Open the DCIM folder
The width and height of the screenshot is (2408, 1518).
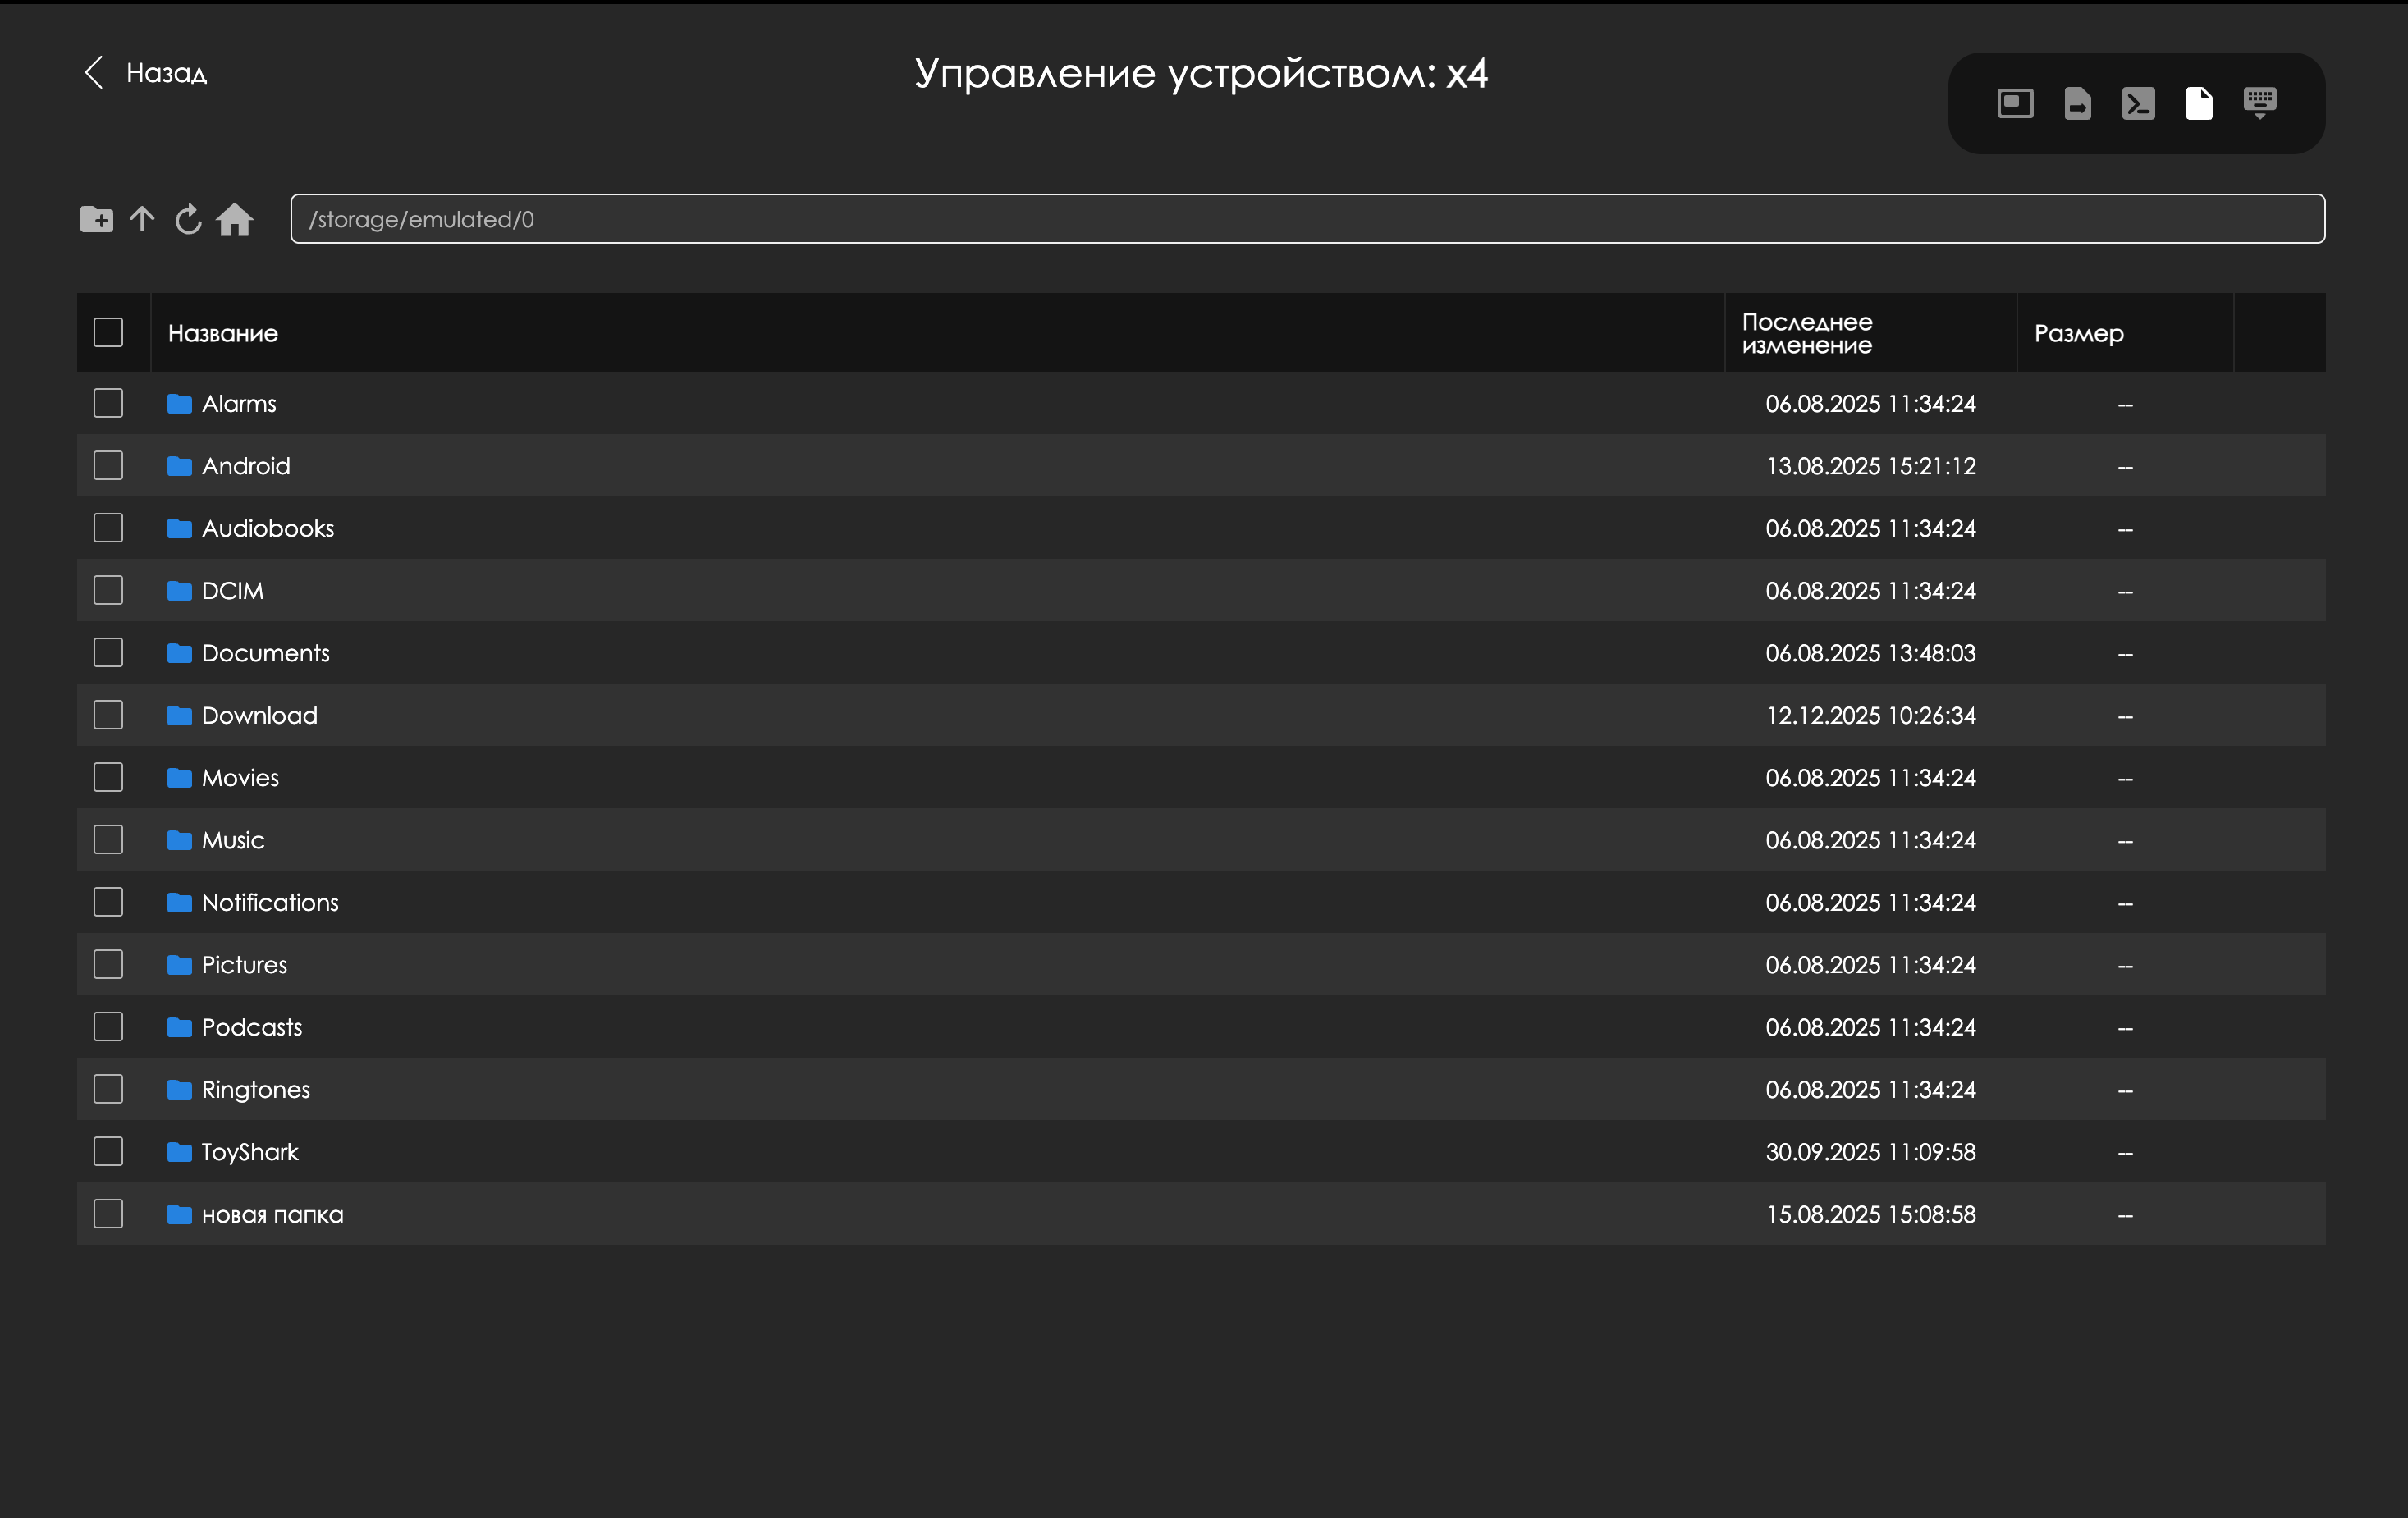click(232, 591)
